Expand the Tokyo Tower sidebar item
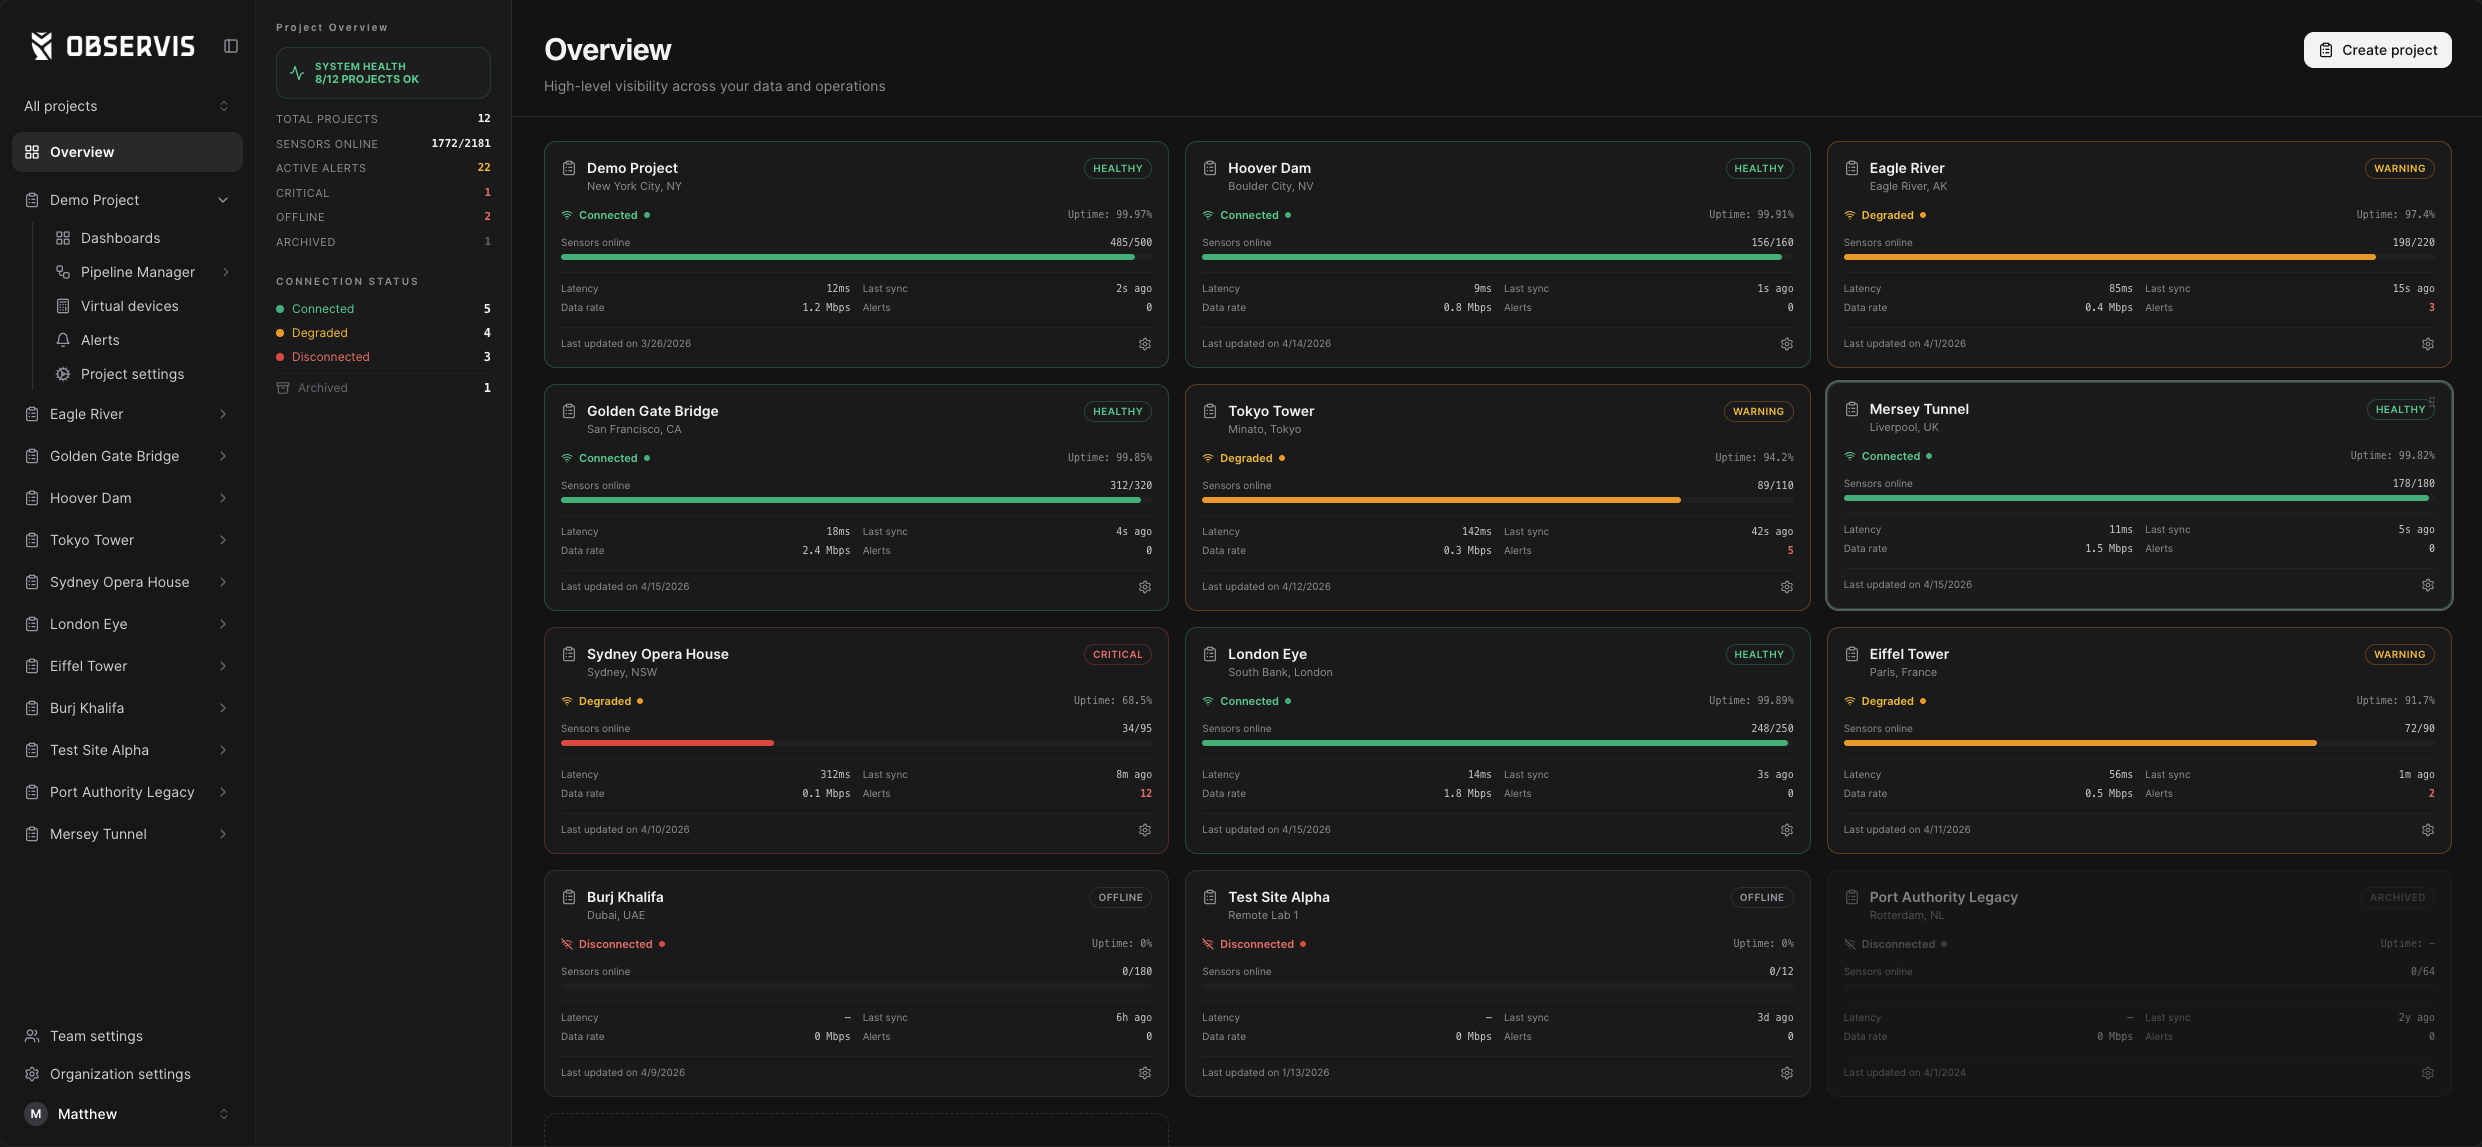 (223, 540)
